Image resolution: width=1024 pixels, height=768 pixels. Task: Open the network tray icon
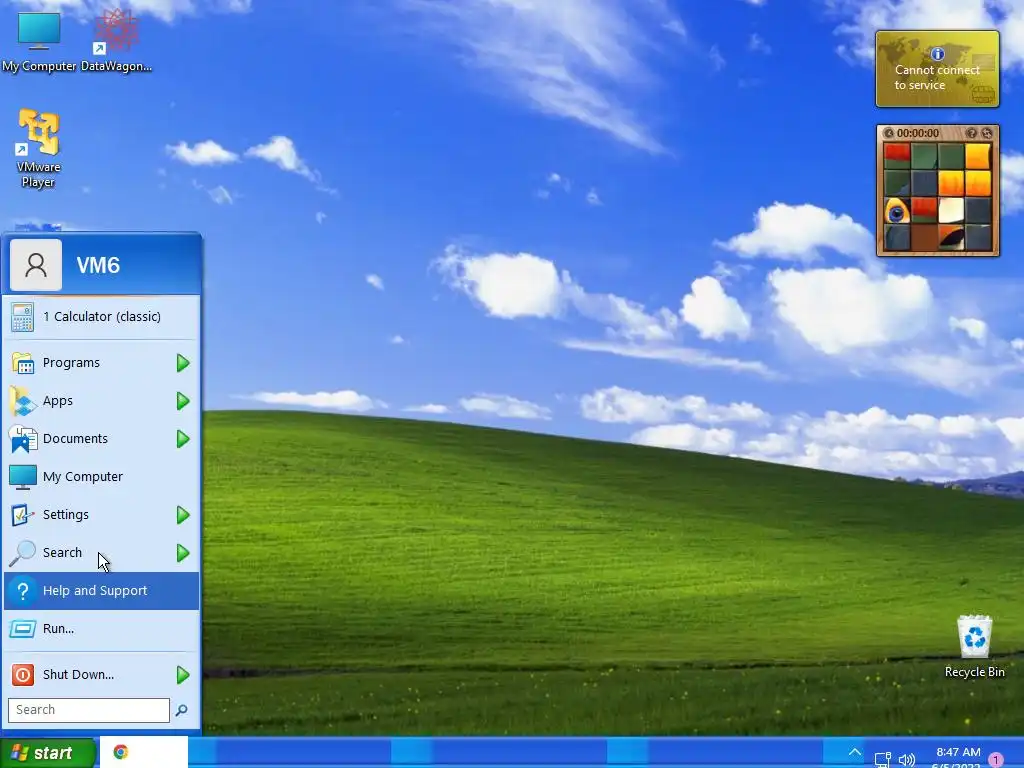point(882,760)
